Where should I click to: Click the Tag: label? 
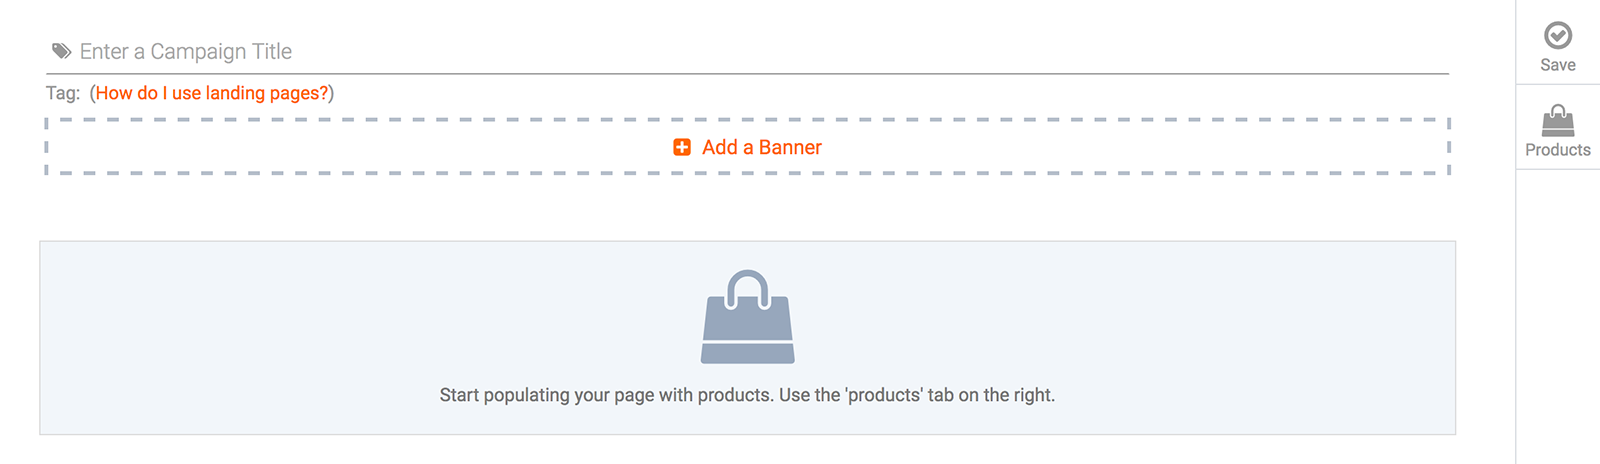pos(63,93)
